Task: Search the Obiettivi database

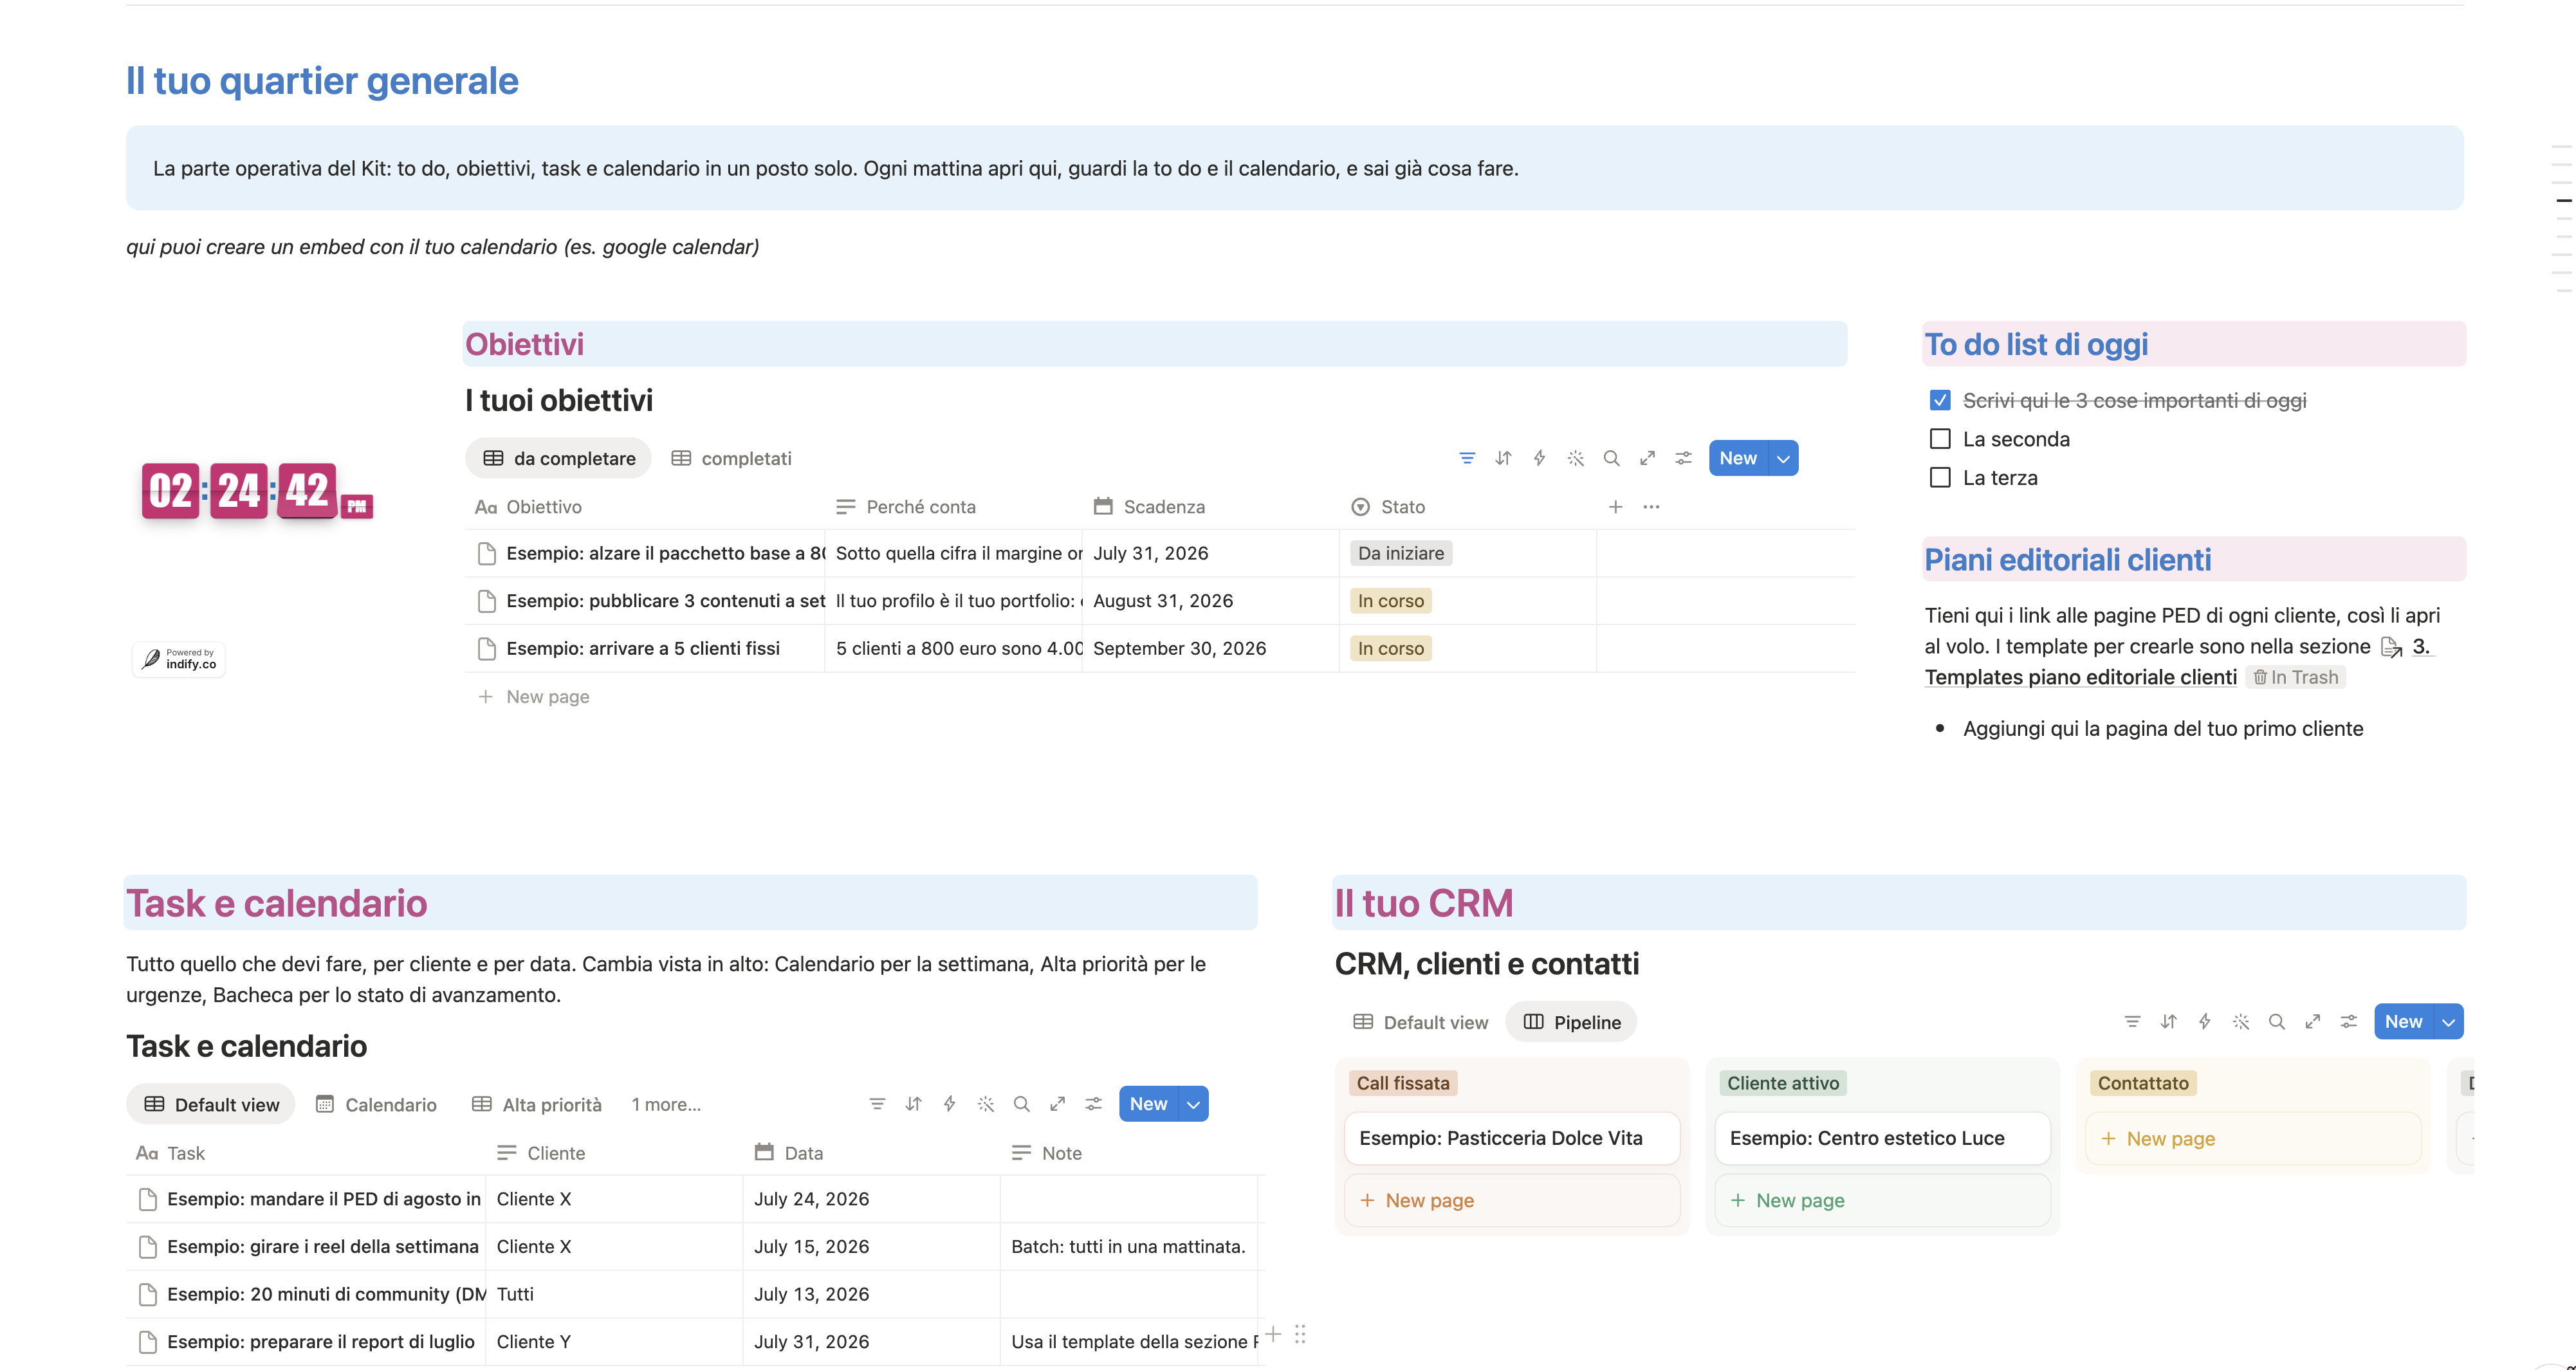Action: [x=1611, y=458]
